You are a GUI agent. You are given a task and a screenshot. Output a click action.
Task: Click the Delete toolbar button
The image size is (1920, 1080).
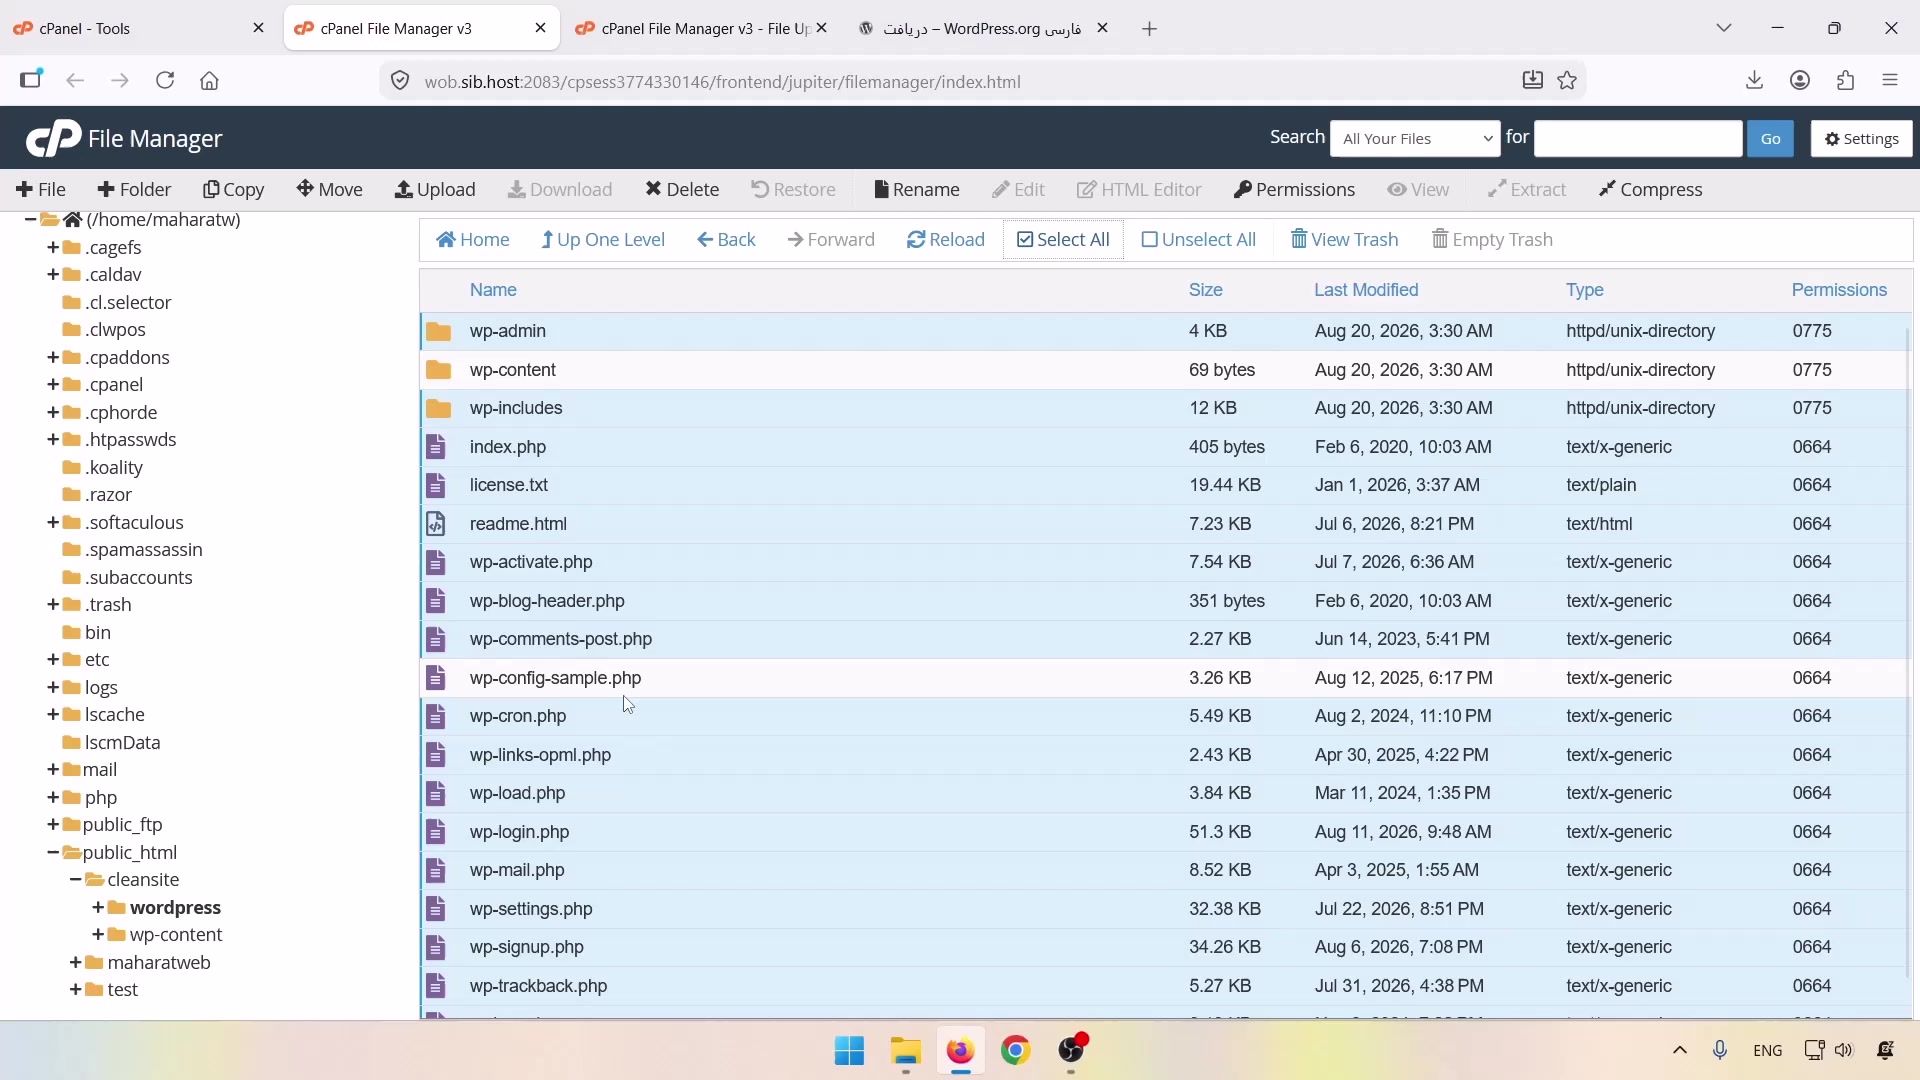pos(683,190)
